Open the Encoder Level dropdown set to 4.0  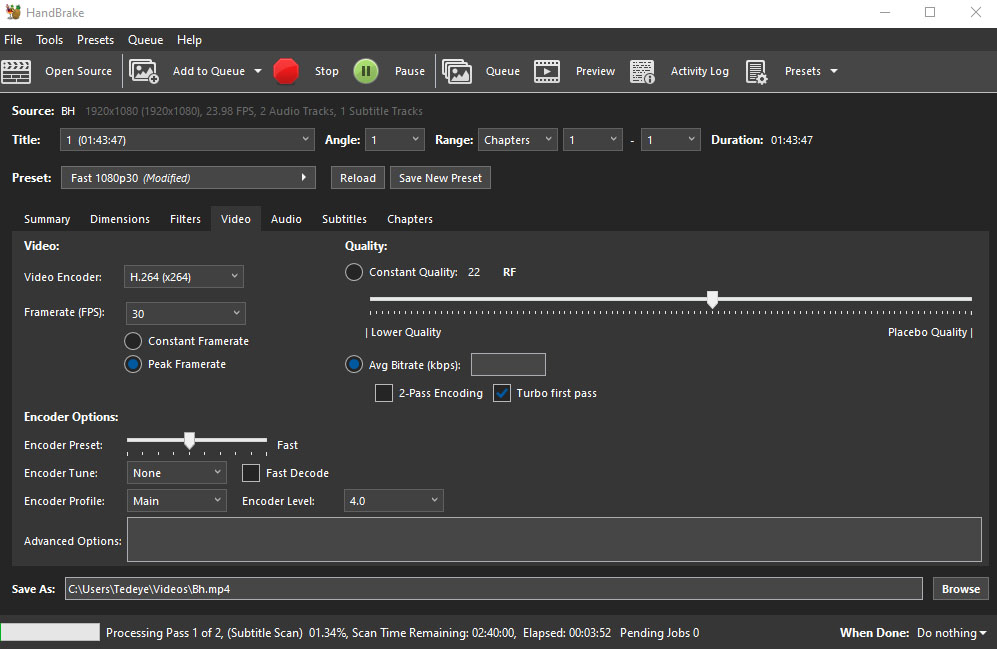tap(394, 501)
